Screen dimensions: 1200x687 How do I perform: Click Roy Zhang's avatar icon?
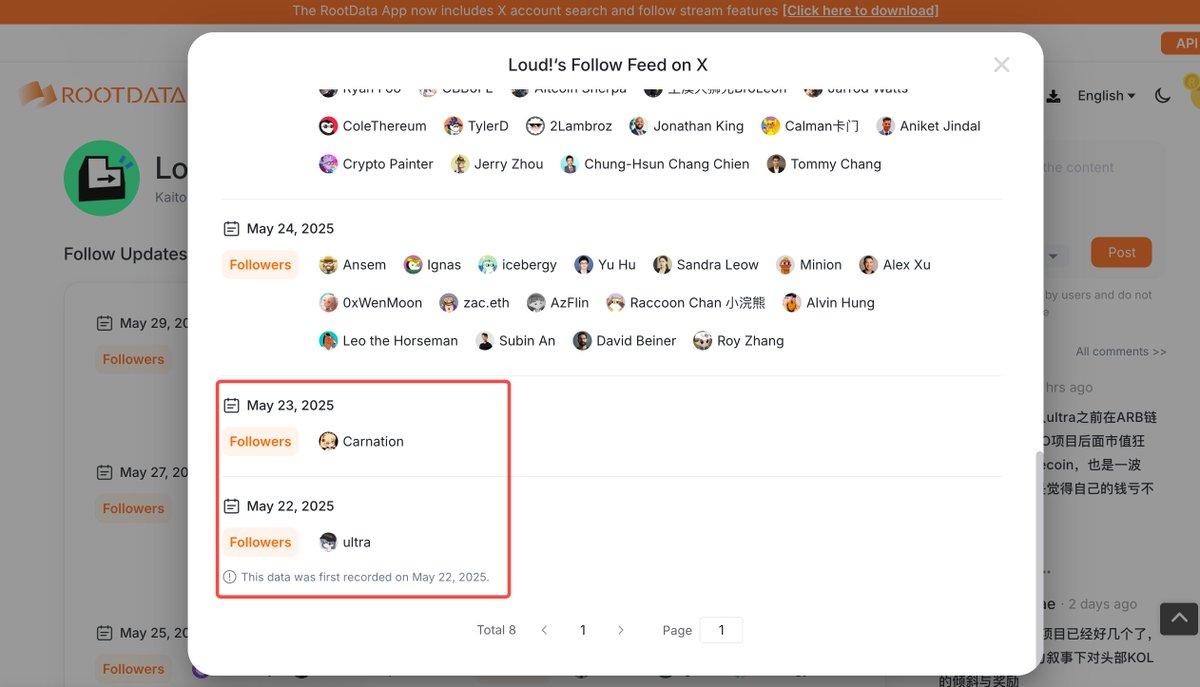702,341
